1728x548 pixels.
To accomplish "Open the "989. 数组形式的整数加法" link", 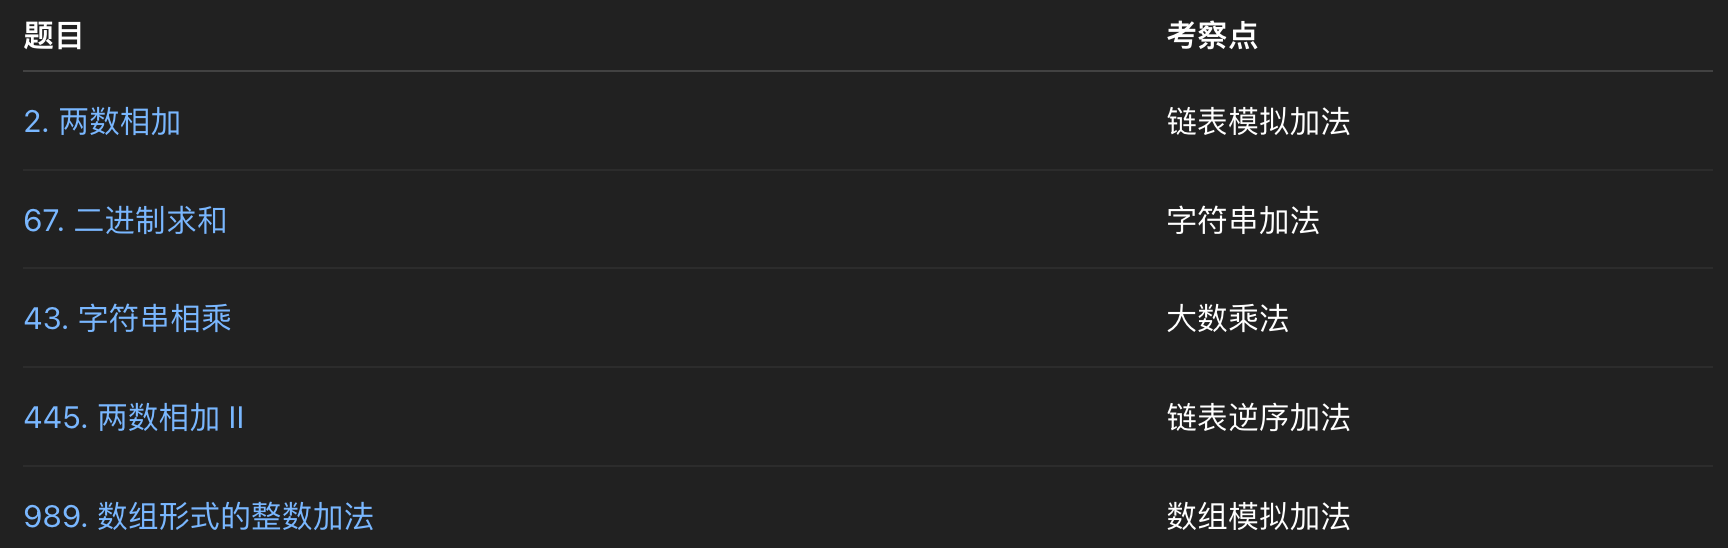I will click(199, 517).
